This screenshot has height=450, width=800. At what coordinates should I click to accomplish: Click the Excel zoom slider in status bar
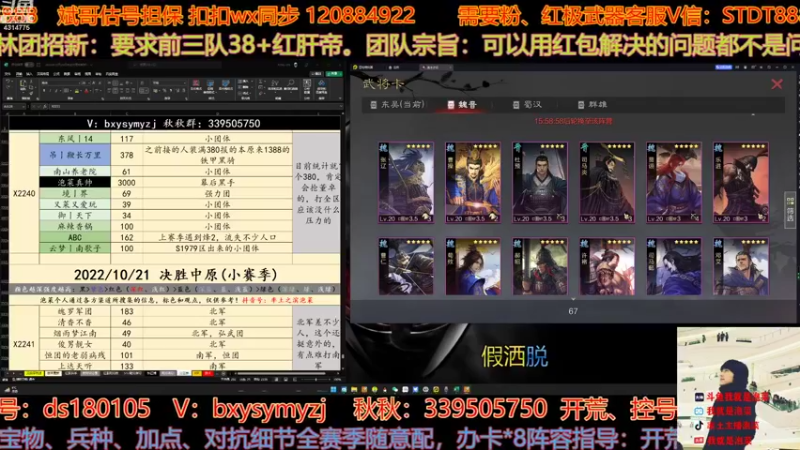pyautogui.click(x=315, y=380)
